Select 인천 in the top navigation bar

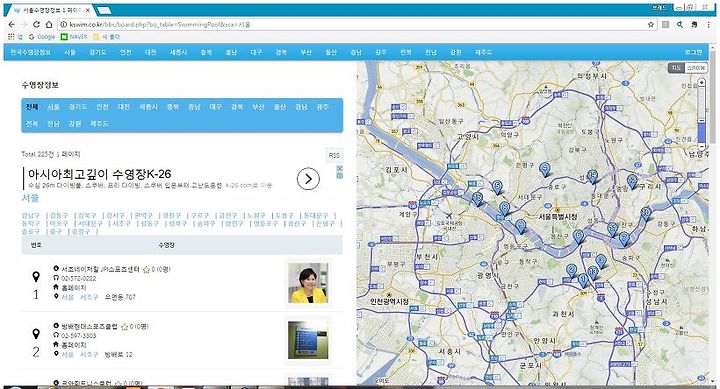click(x=125, y=52)
